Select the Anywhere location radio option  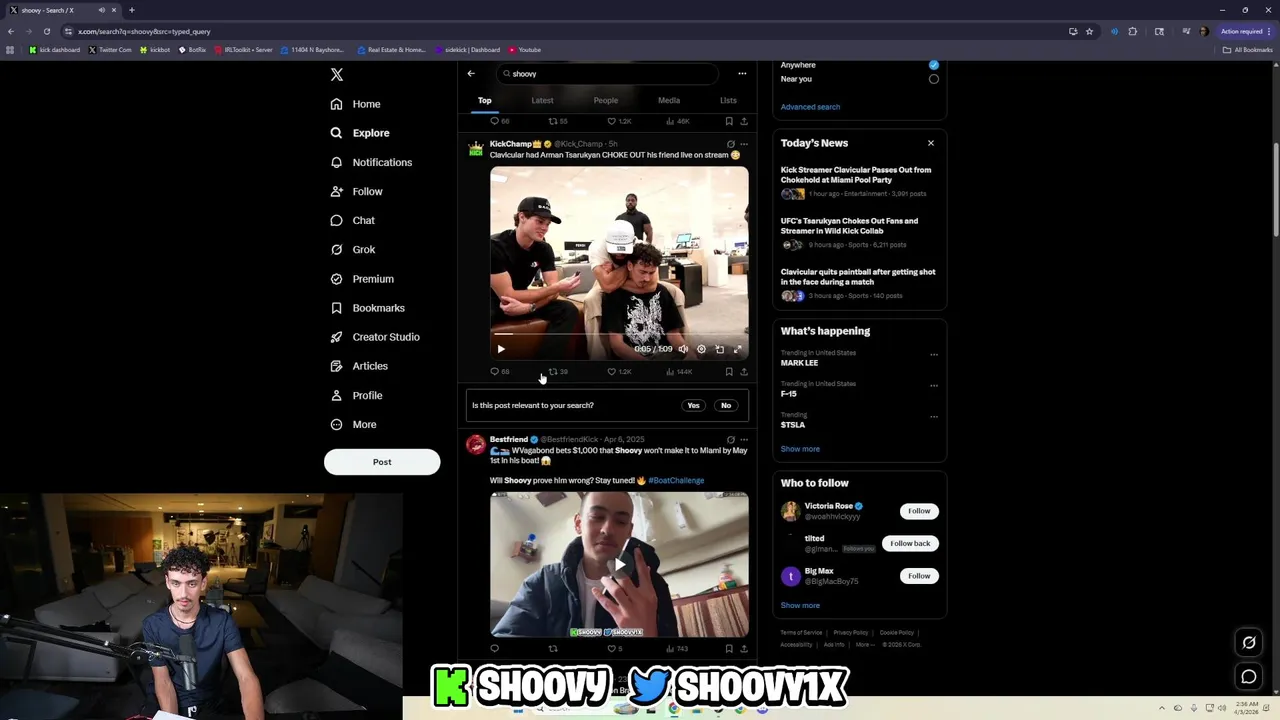(933, 65)
